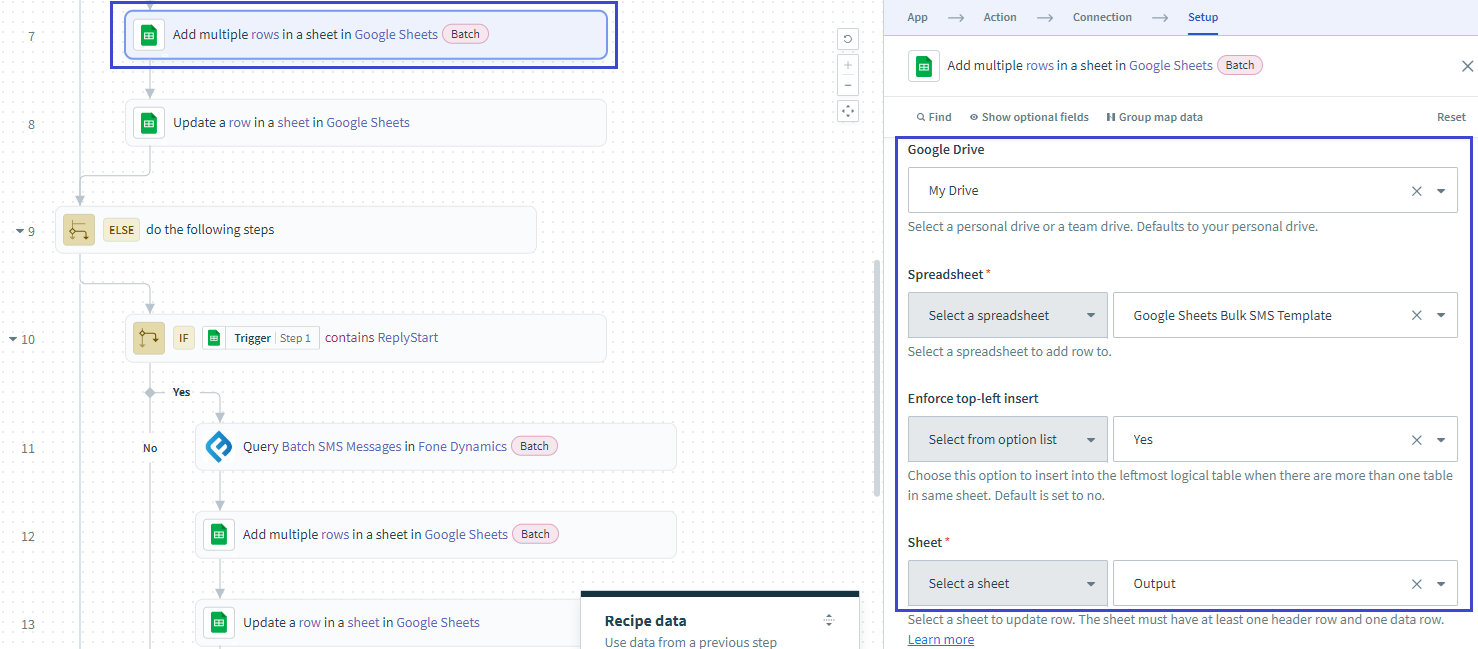The width and height of the screenshot is (1478, 649).
Task: Select step 7 Add multiple rows
Action: (x=366, y=34)
